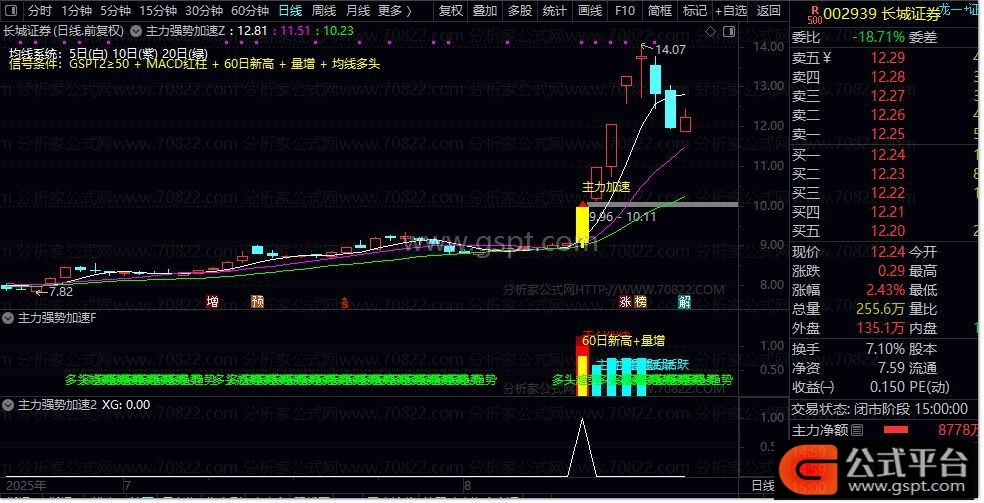Image resolution: width=984 pixels, height=503 pixels.
Task: Click the 涨 event marker
Action: 625,302
